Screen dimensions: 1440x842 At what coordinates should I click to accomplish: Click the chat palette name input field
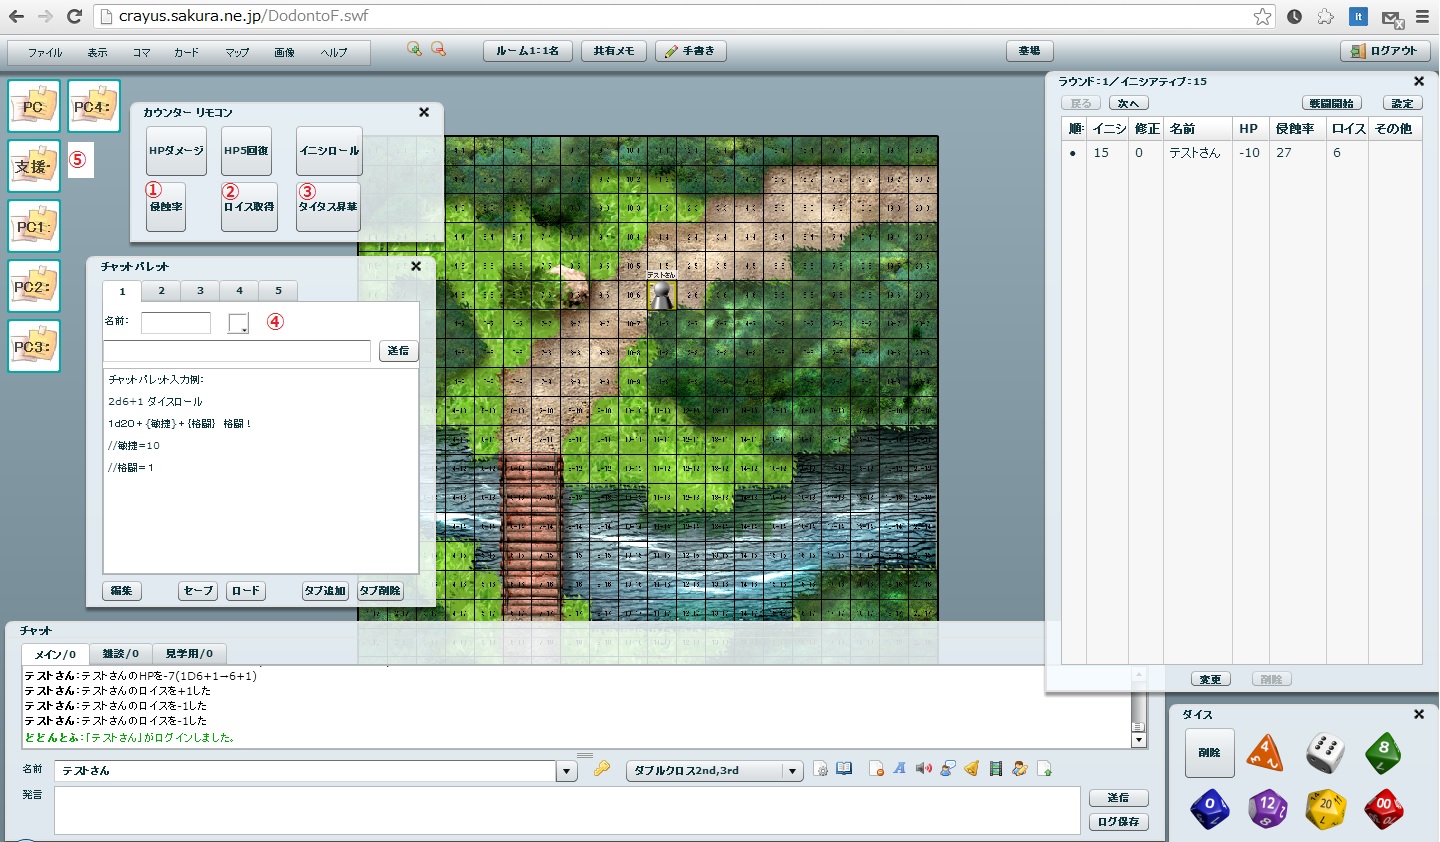point(176,322)
